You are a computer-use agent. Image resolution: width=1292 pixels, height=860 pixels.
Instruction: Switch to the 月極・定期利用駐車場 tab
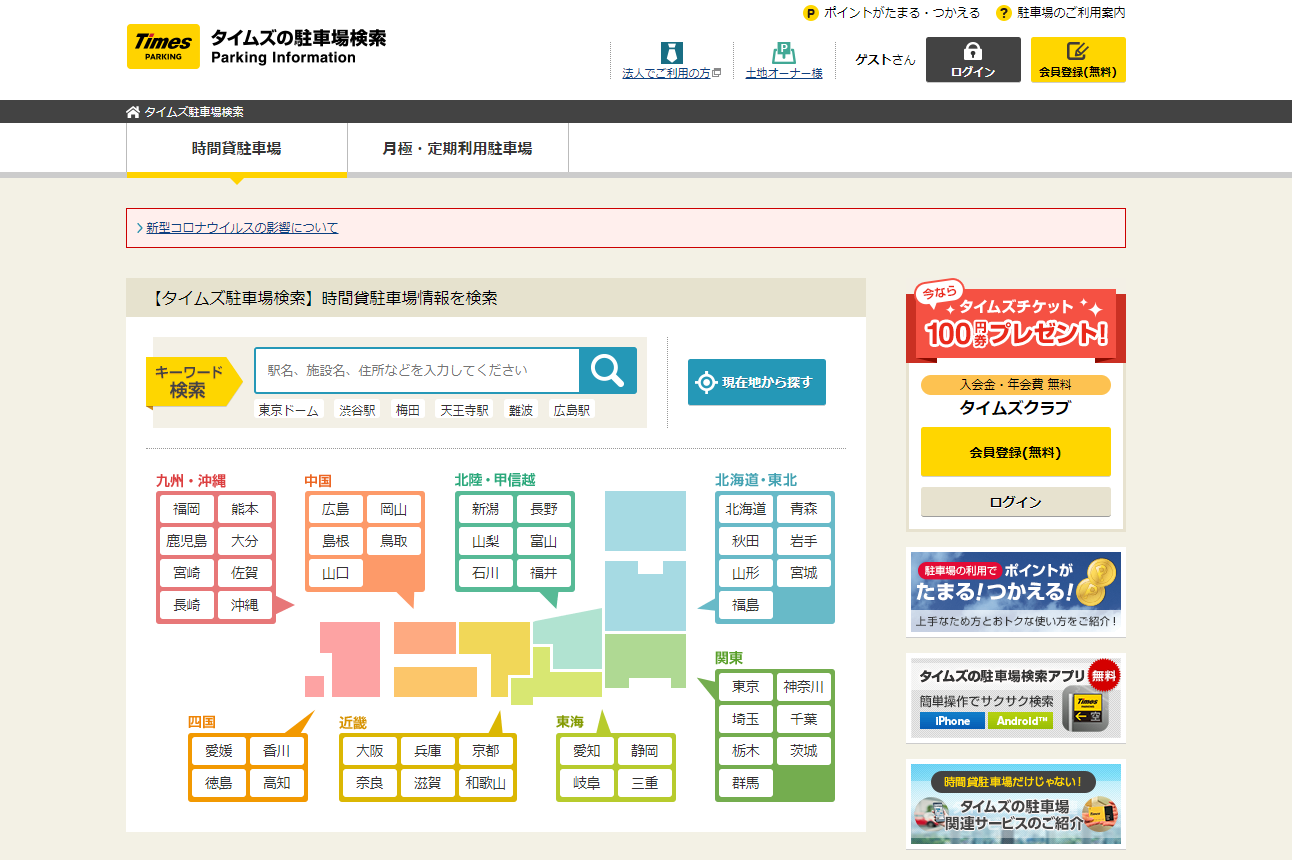point(457,147)
